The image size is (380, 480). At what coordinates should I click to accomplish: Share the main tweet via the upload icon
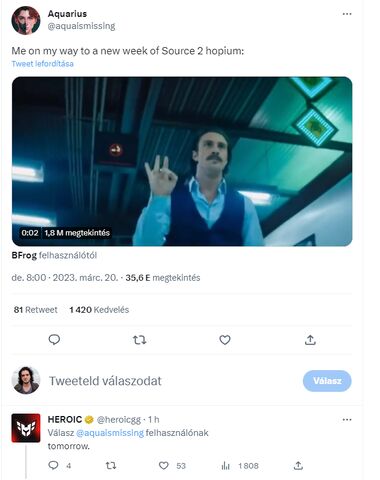pyautogui.click(x=310, y=340)
